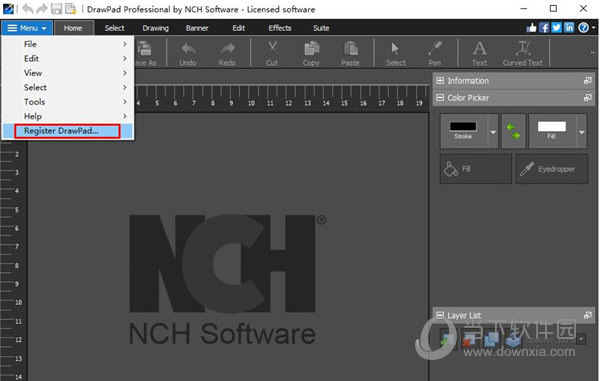Click the undo arrow in title bar
Image resolution: width=600 pixels, height=381 pixels.
[28, 8]
